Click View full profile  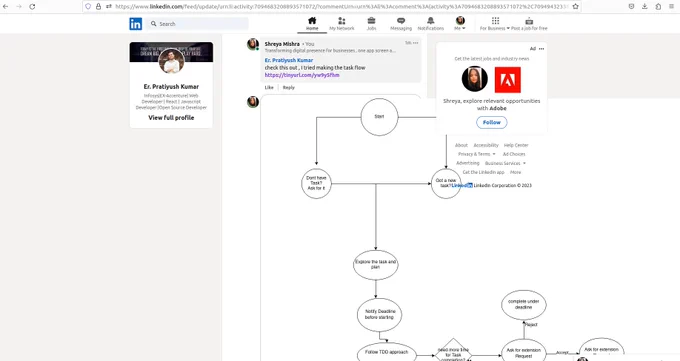point(171,118)
